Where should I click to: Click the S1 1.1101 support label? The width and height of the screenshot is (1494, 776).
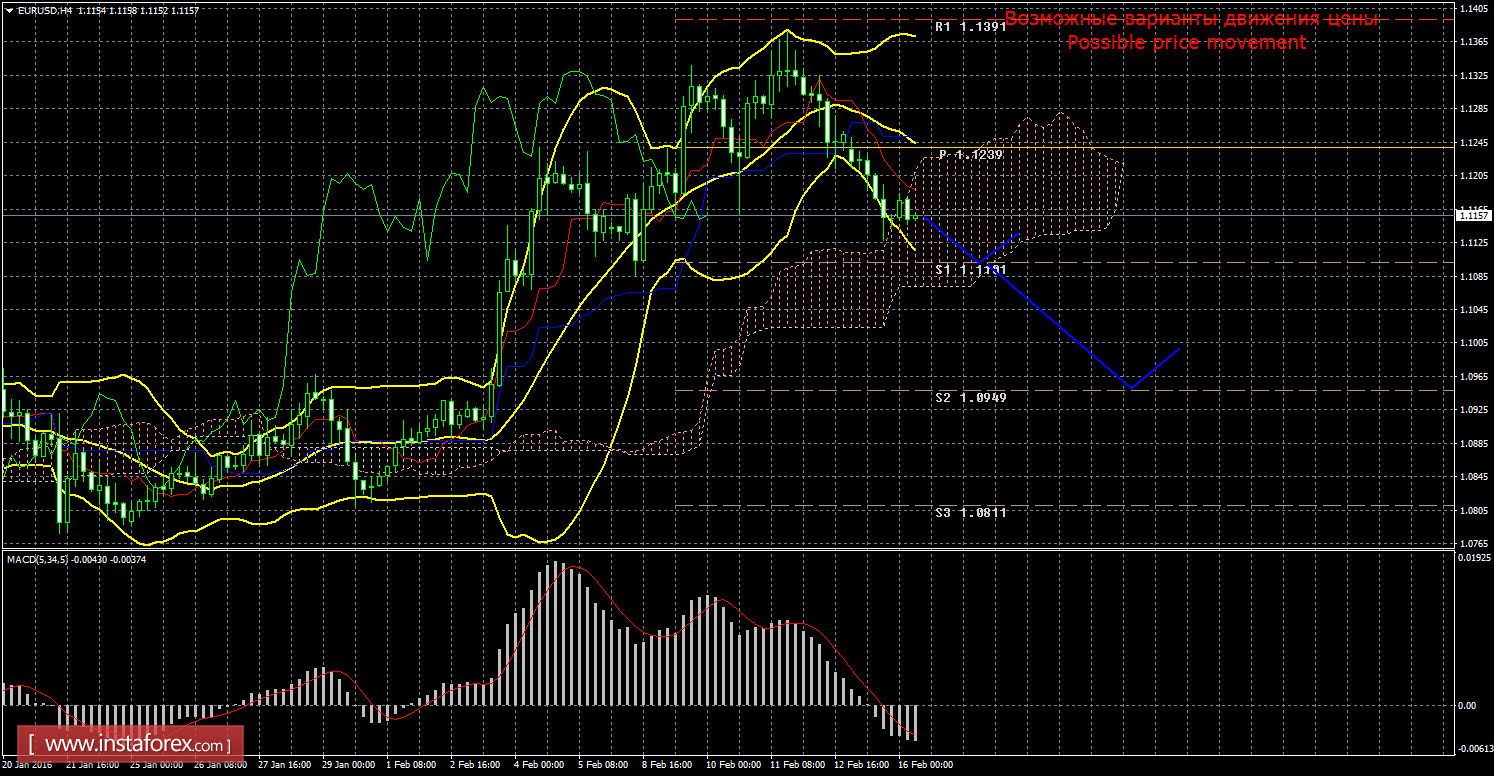pyautogui.click(x=970, y=270)
